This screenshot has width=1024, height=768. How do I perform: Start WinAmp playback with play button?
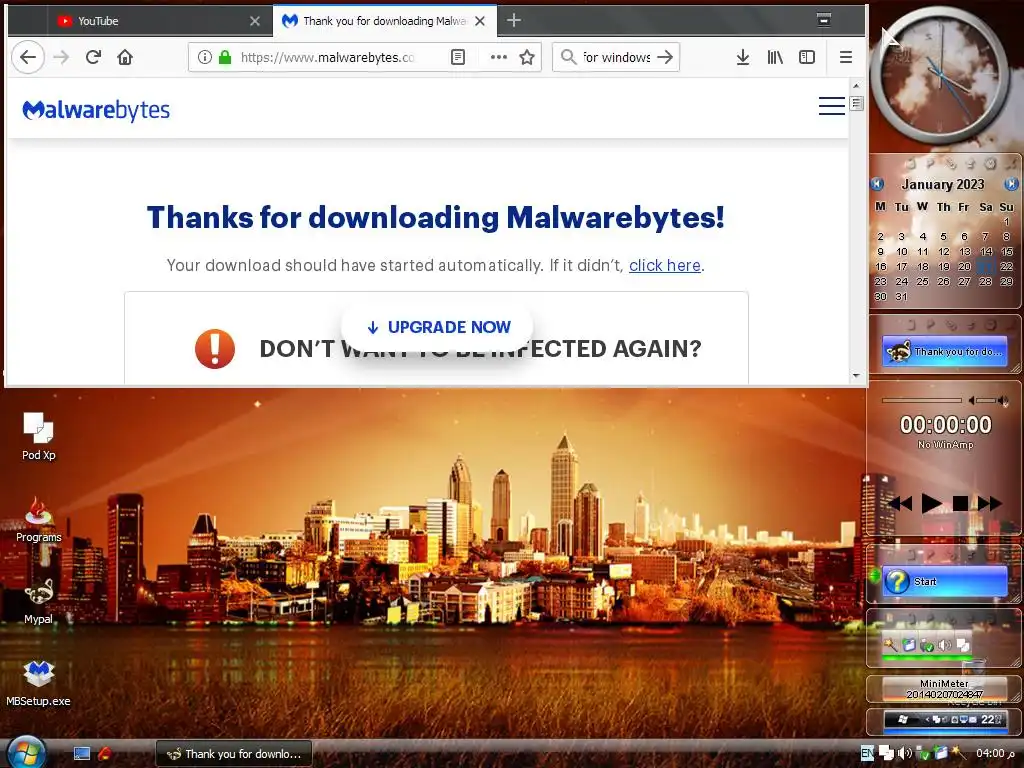click(x=931, y=503)
